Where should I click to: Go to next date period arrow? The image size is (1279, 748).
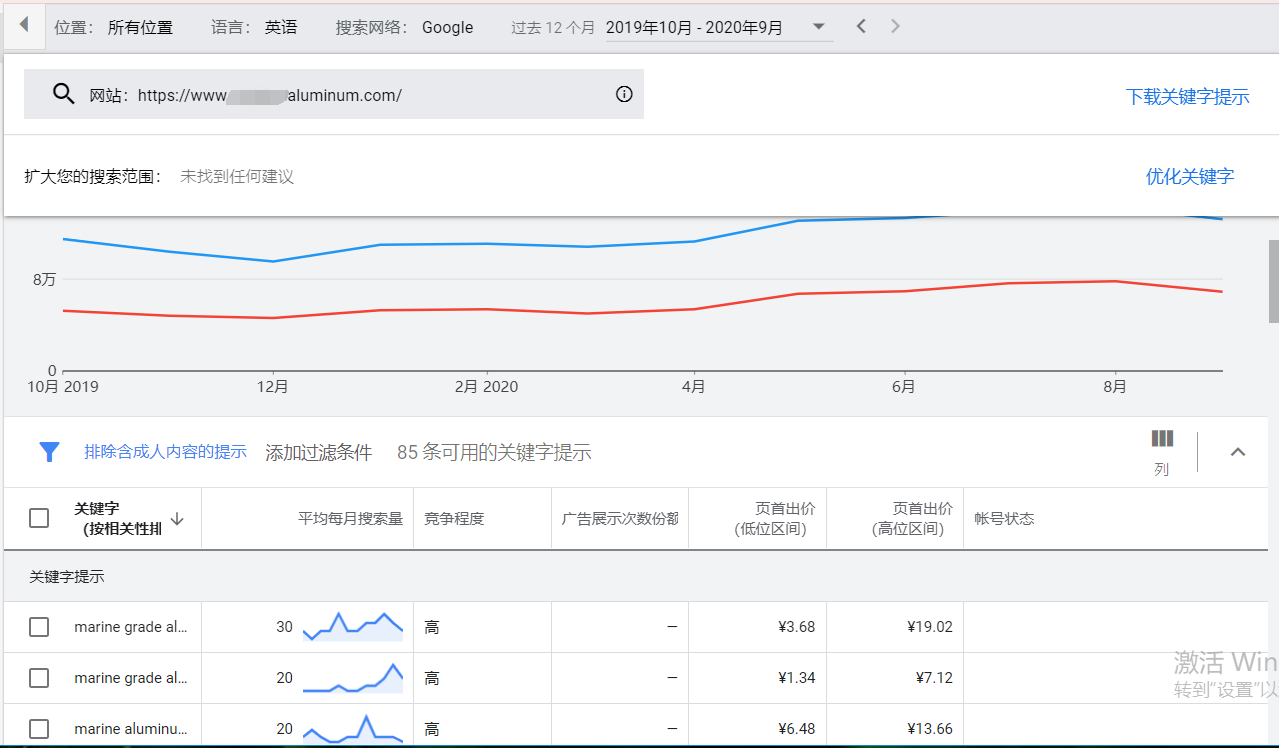(895, 27)
